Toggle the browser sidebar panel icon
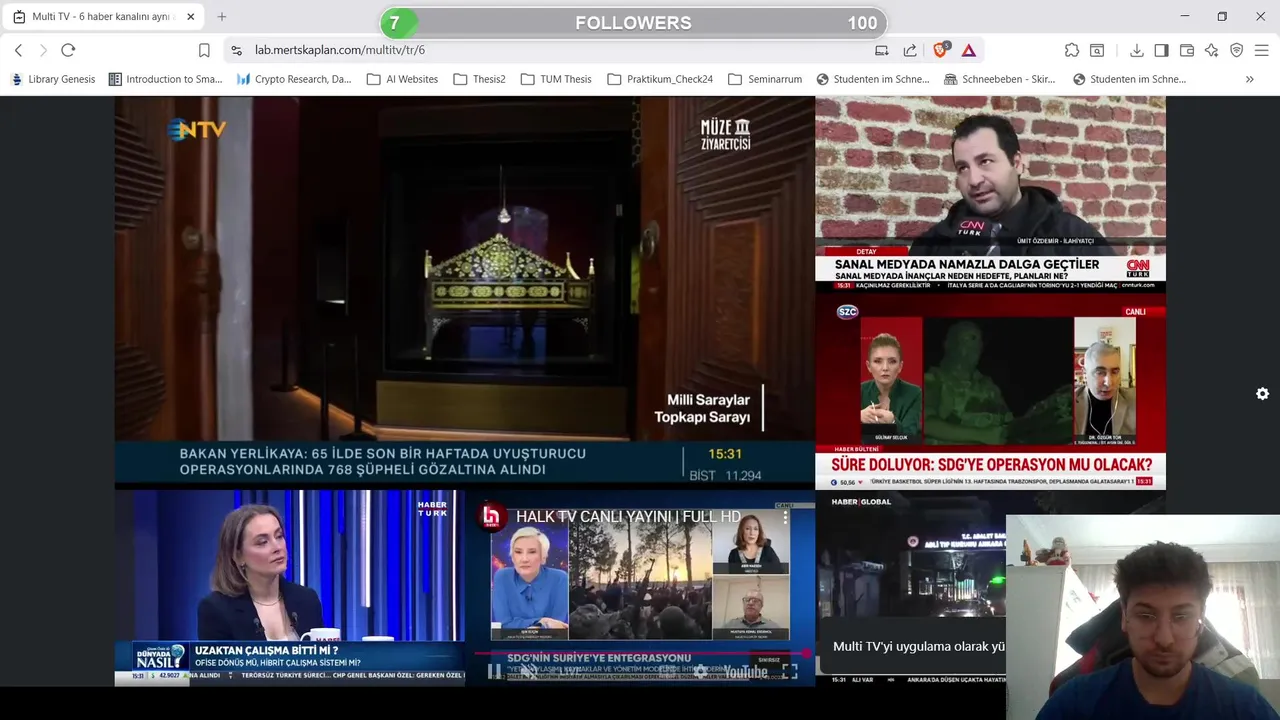Screen dimensions: 1280x720 pos(1161,50)
